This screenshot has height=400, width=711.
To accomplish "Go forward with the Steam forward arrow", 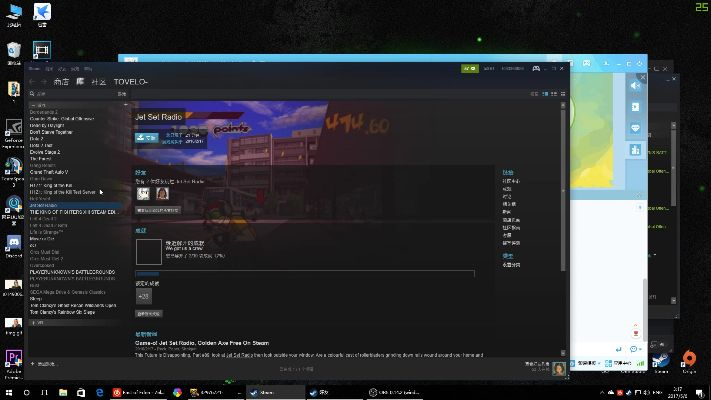I will (x=44, y=82).
